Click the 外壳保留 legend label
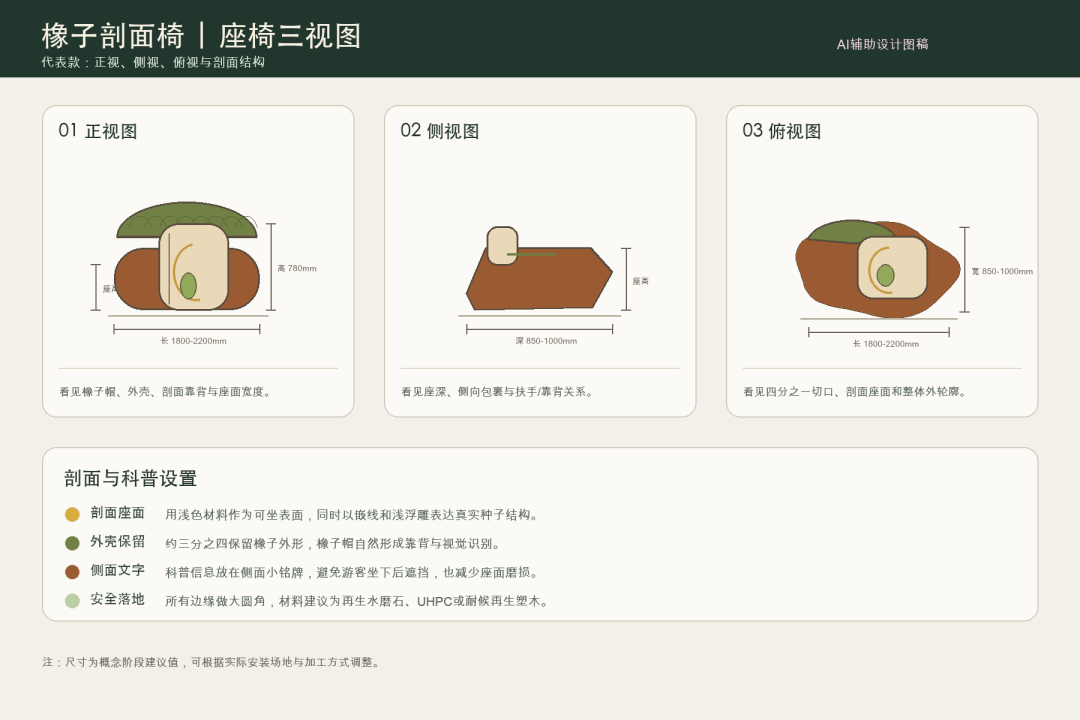The height and width of the screenshot is (720, 1080). click(x=118, y=542)
